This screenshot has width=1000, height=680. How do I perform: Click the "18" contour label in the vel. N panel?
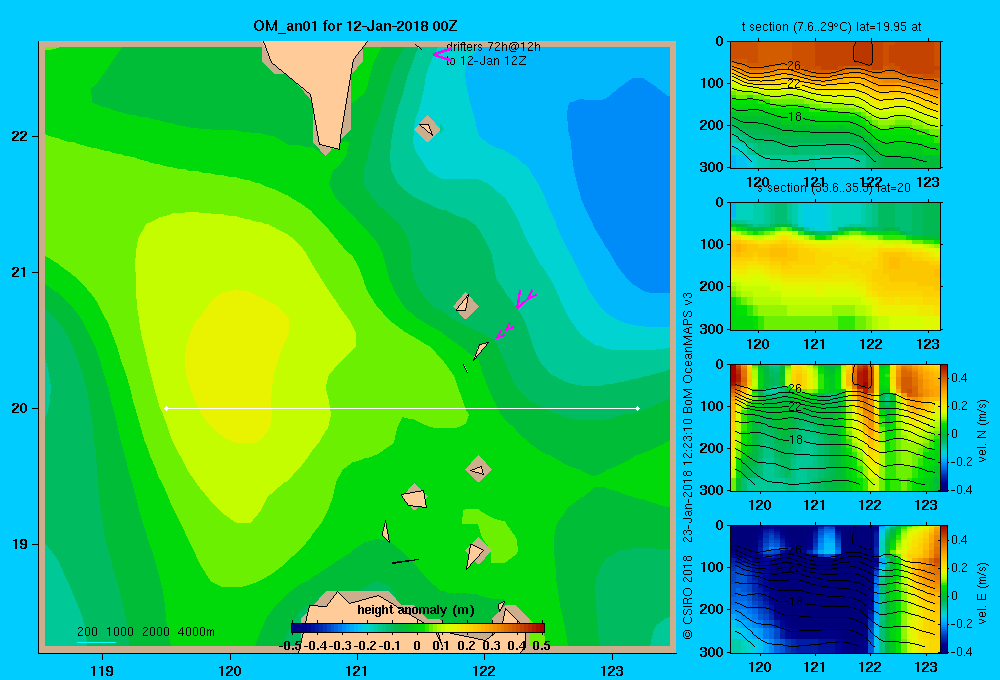coord(795,440)
